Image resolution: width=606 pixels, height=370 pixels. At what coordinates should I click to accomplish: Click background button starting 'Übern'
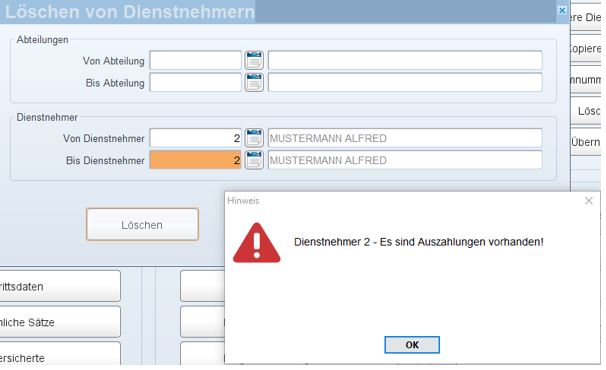(586, 142)
